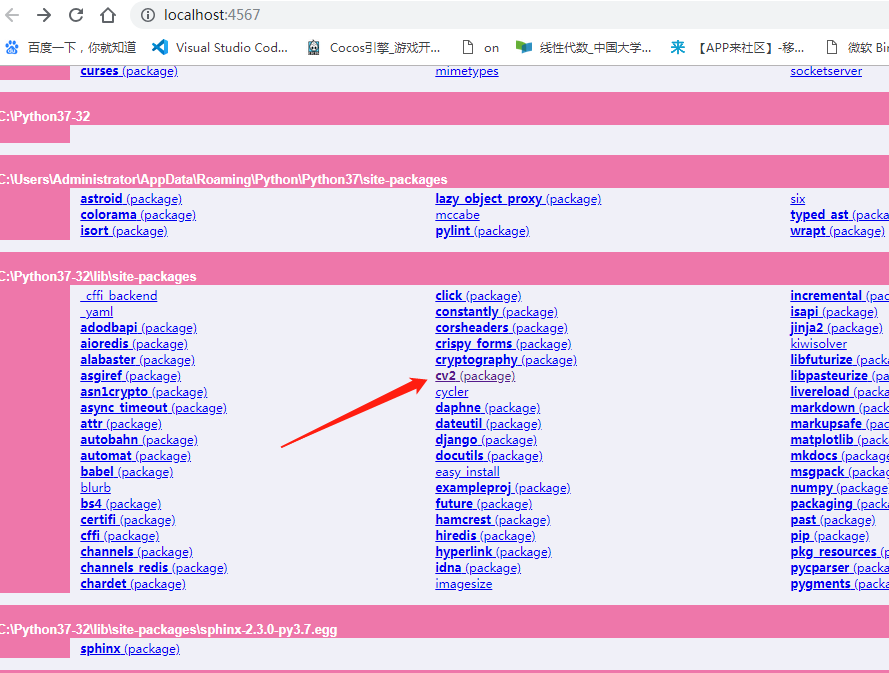This screenshot has height=673, width=889.
Task: Open the colorama package link
Action: click(x=138, y=215)
